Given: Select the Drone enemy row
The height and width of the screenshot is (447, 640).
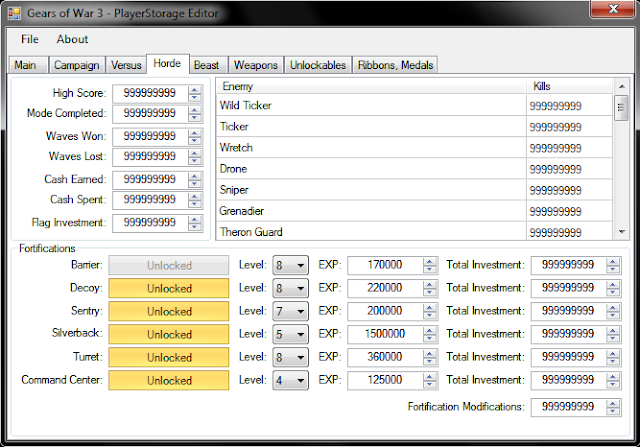Looking at the screenshot, I should 415,169.
